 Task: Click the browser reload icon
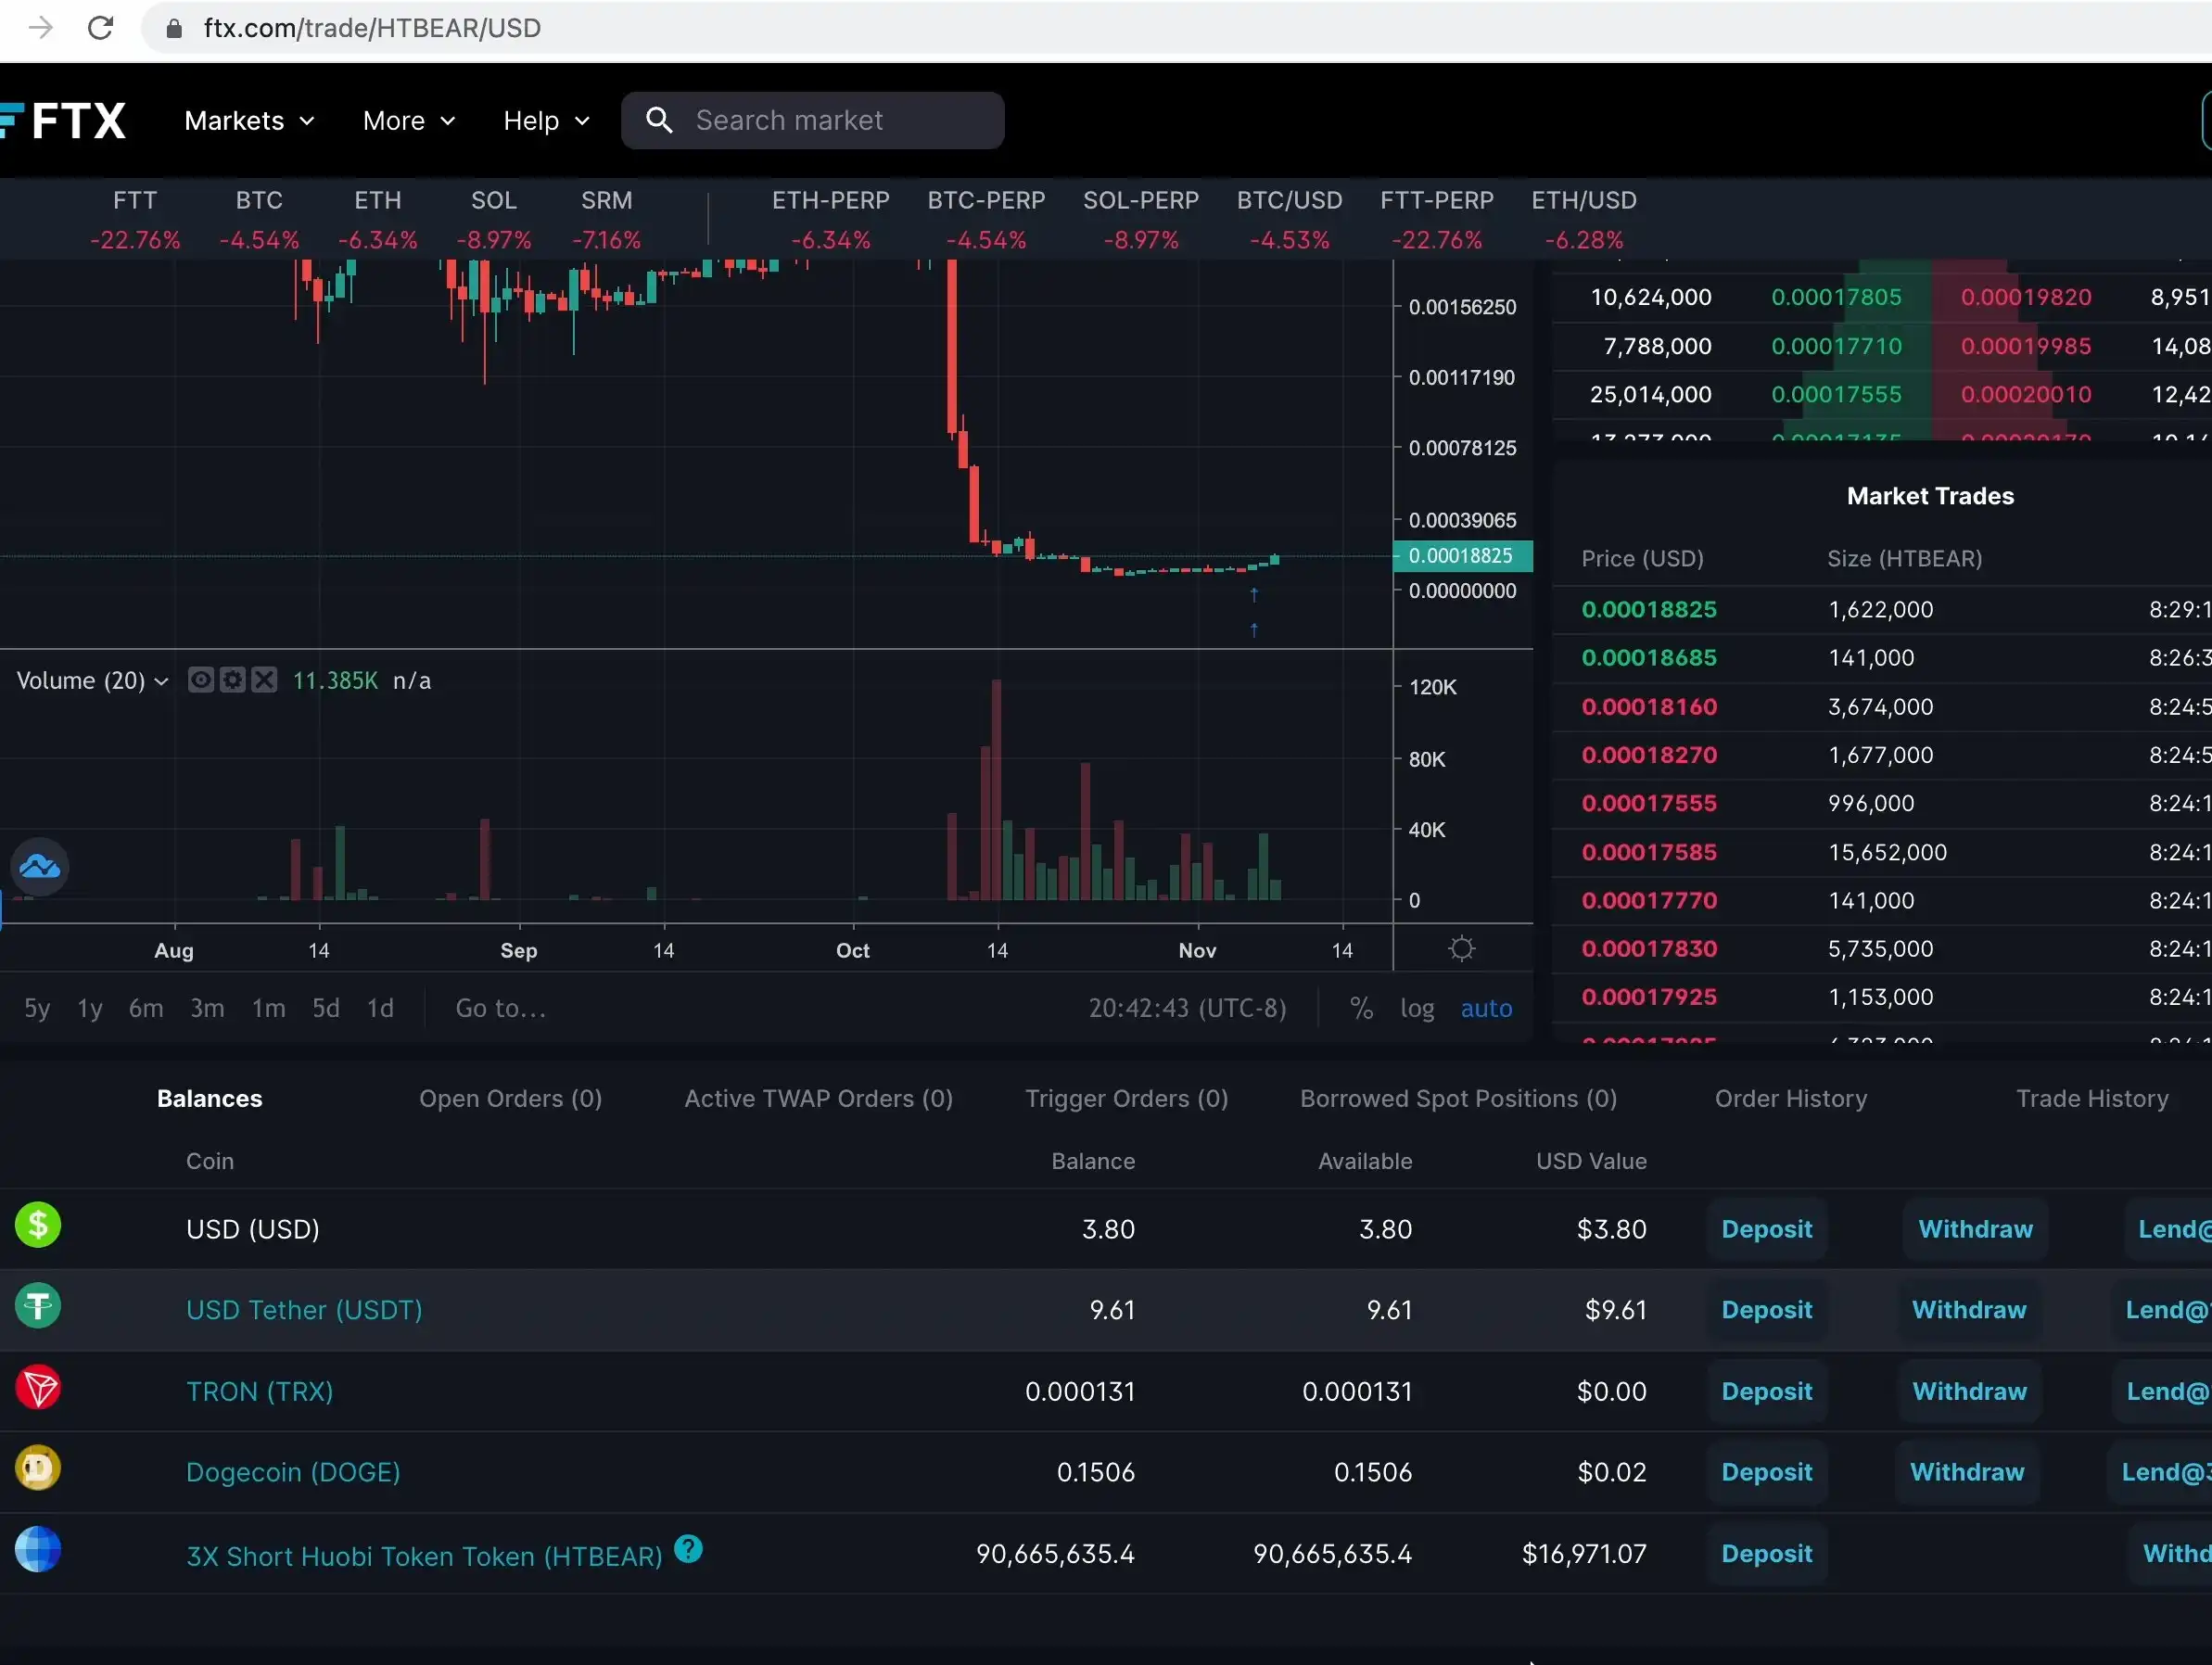point(100,28)
